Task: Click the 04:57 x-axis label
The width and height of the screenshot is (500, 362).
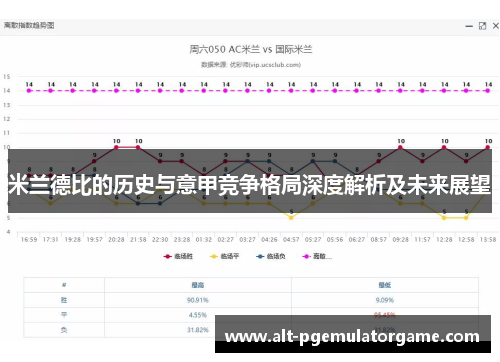Action: coord(291,240)
